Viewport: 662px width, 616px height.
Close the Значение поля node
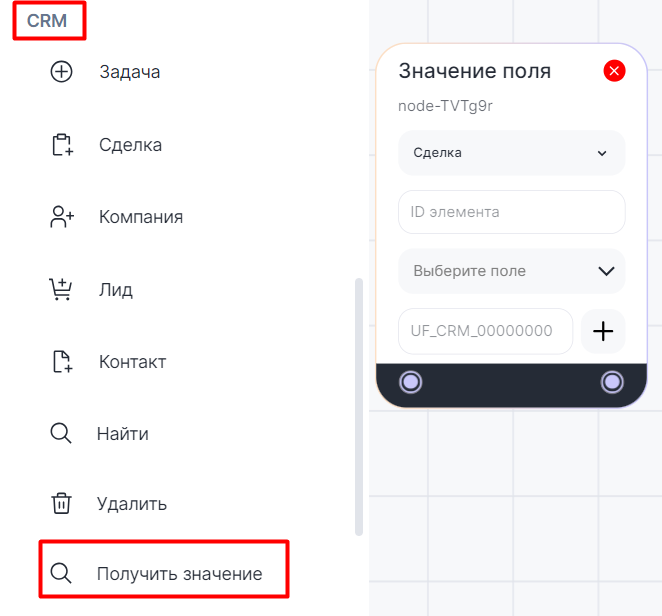pyautogui.click(x=614, y=71)
